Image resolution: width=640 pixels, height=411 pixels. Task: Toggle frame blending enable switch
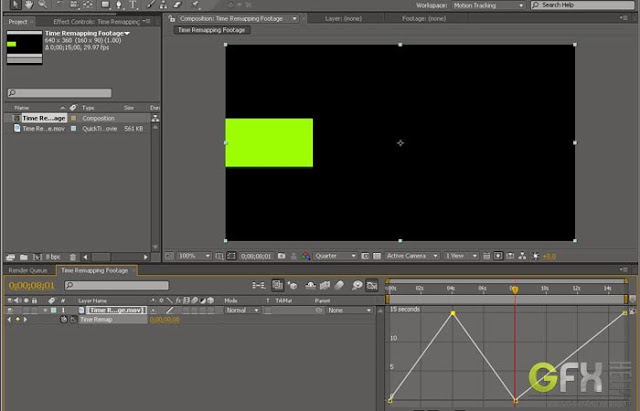click(x=325, y=285)
